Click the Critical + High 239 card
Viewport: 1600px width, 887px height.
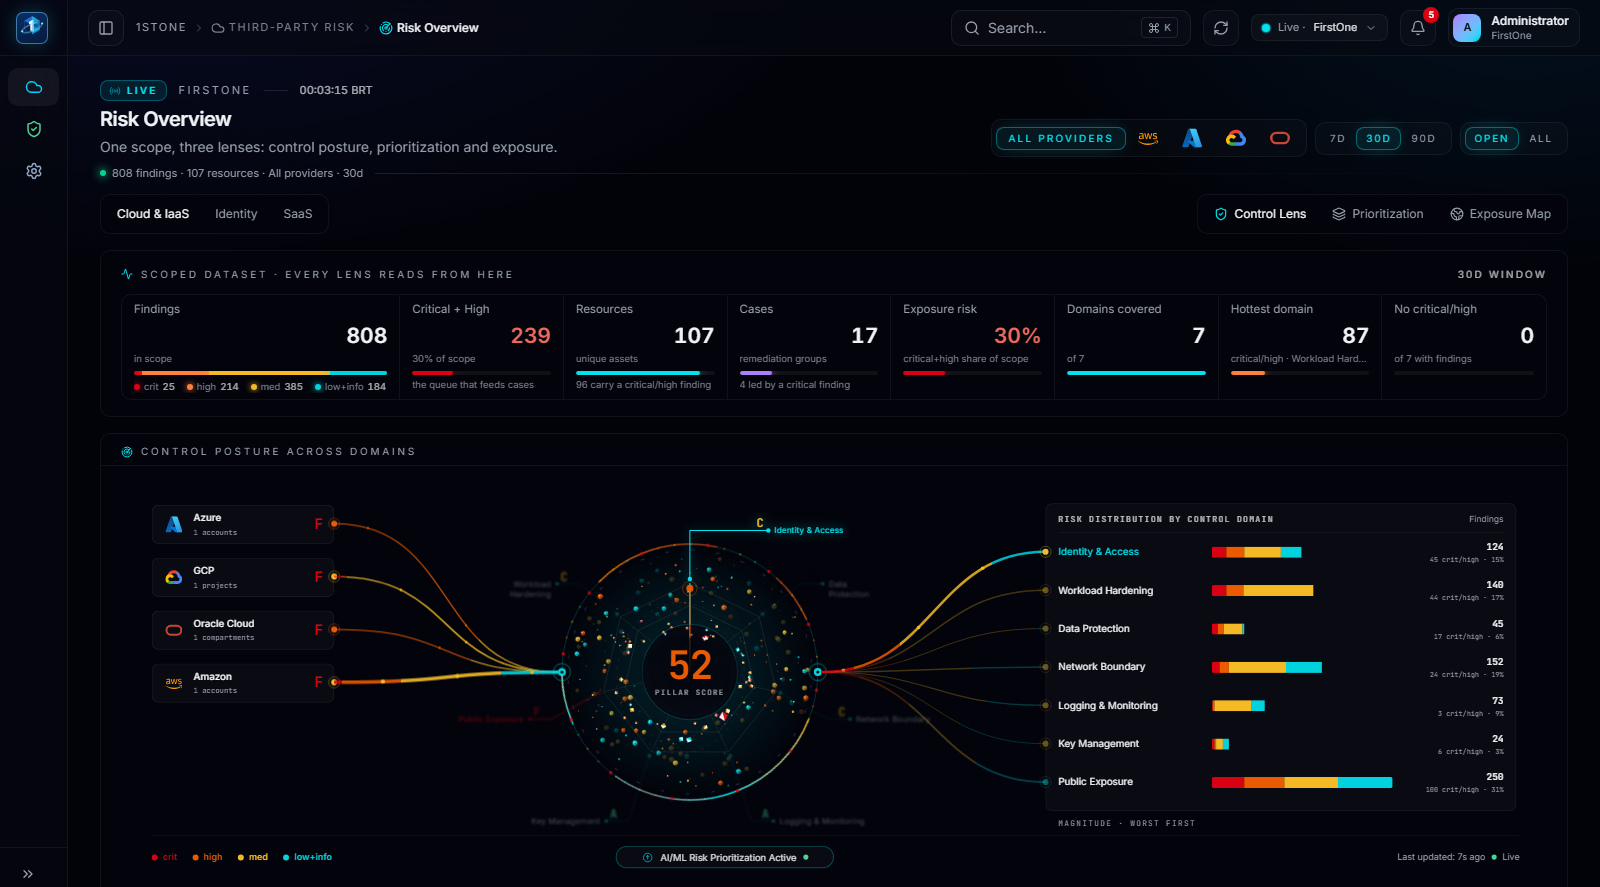481,347
